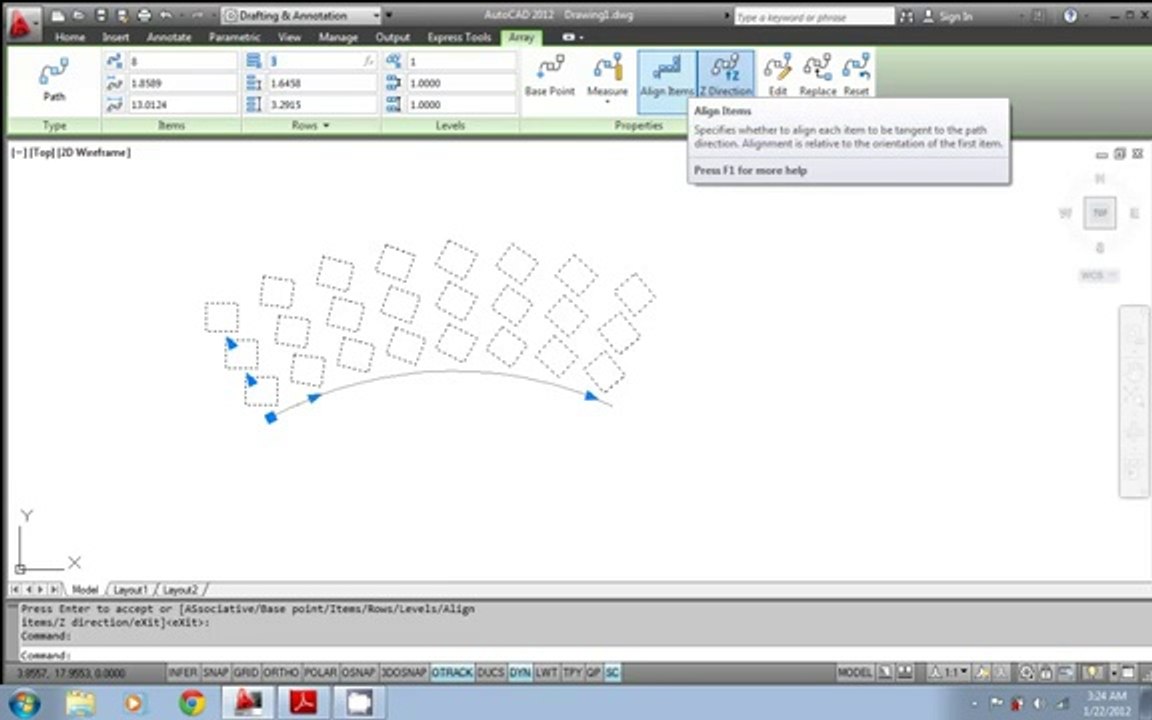Image resolution: width=1152 pixels, height=720 pixels.
Task: Click the item spacing field showing 1.8589
Action: (x=182, y=83)
